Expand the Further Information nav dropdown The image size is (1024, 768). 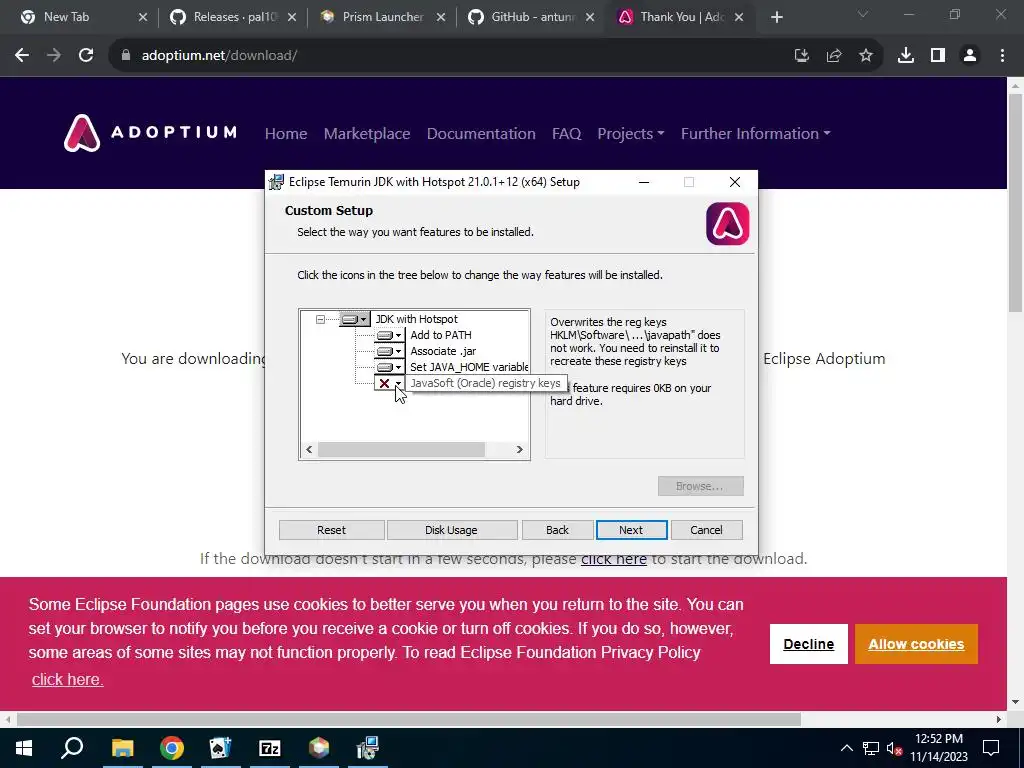[x=756, y=134]
